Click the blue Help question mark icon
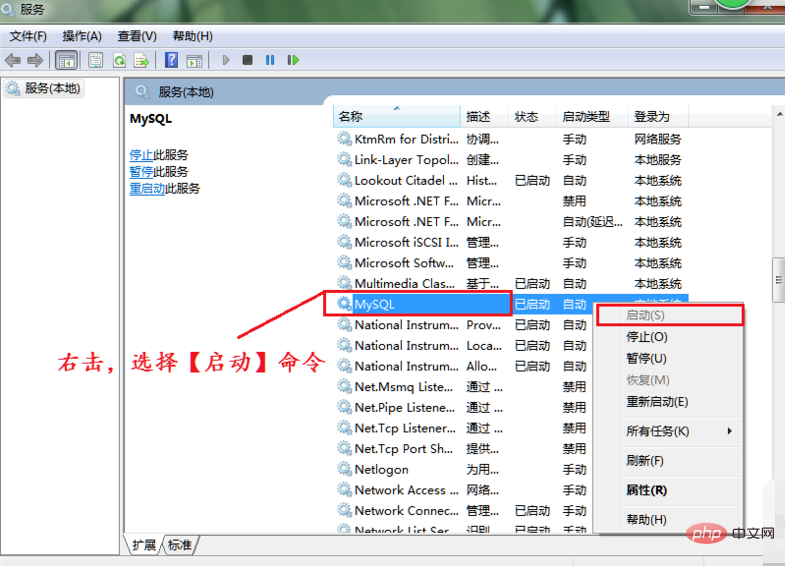 [171, 61]
